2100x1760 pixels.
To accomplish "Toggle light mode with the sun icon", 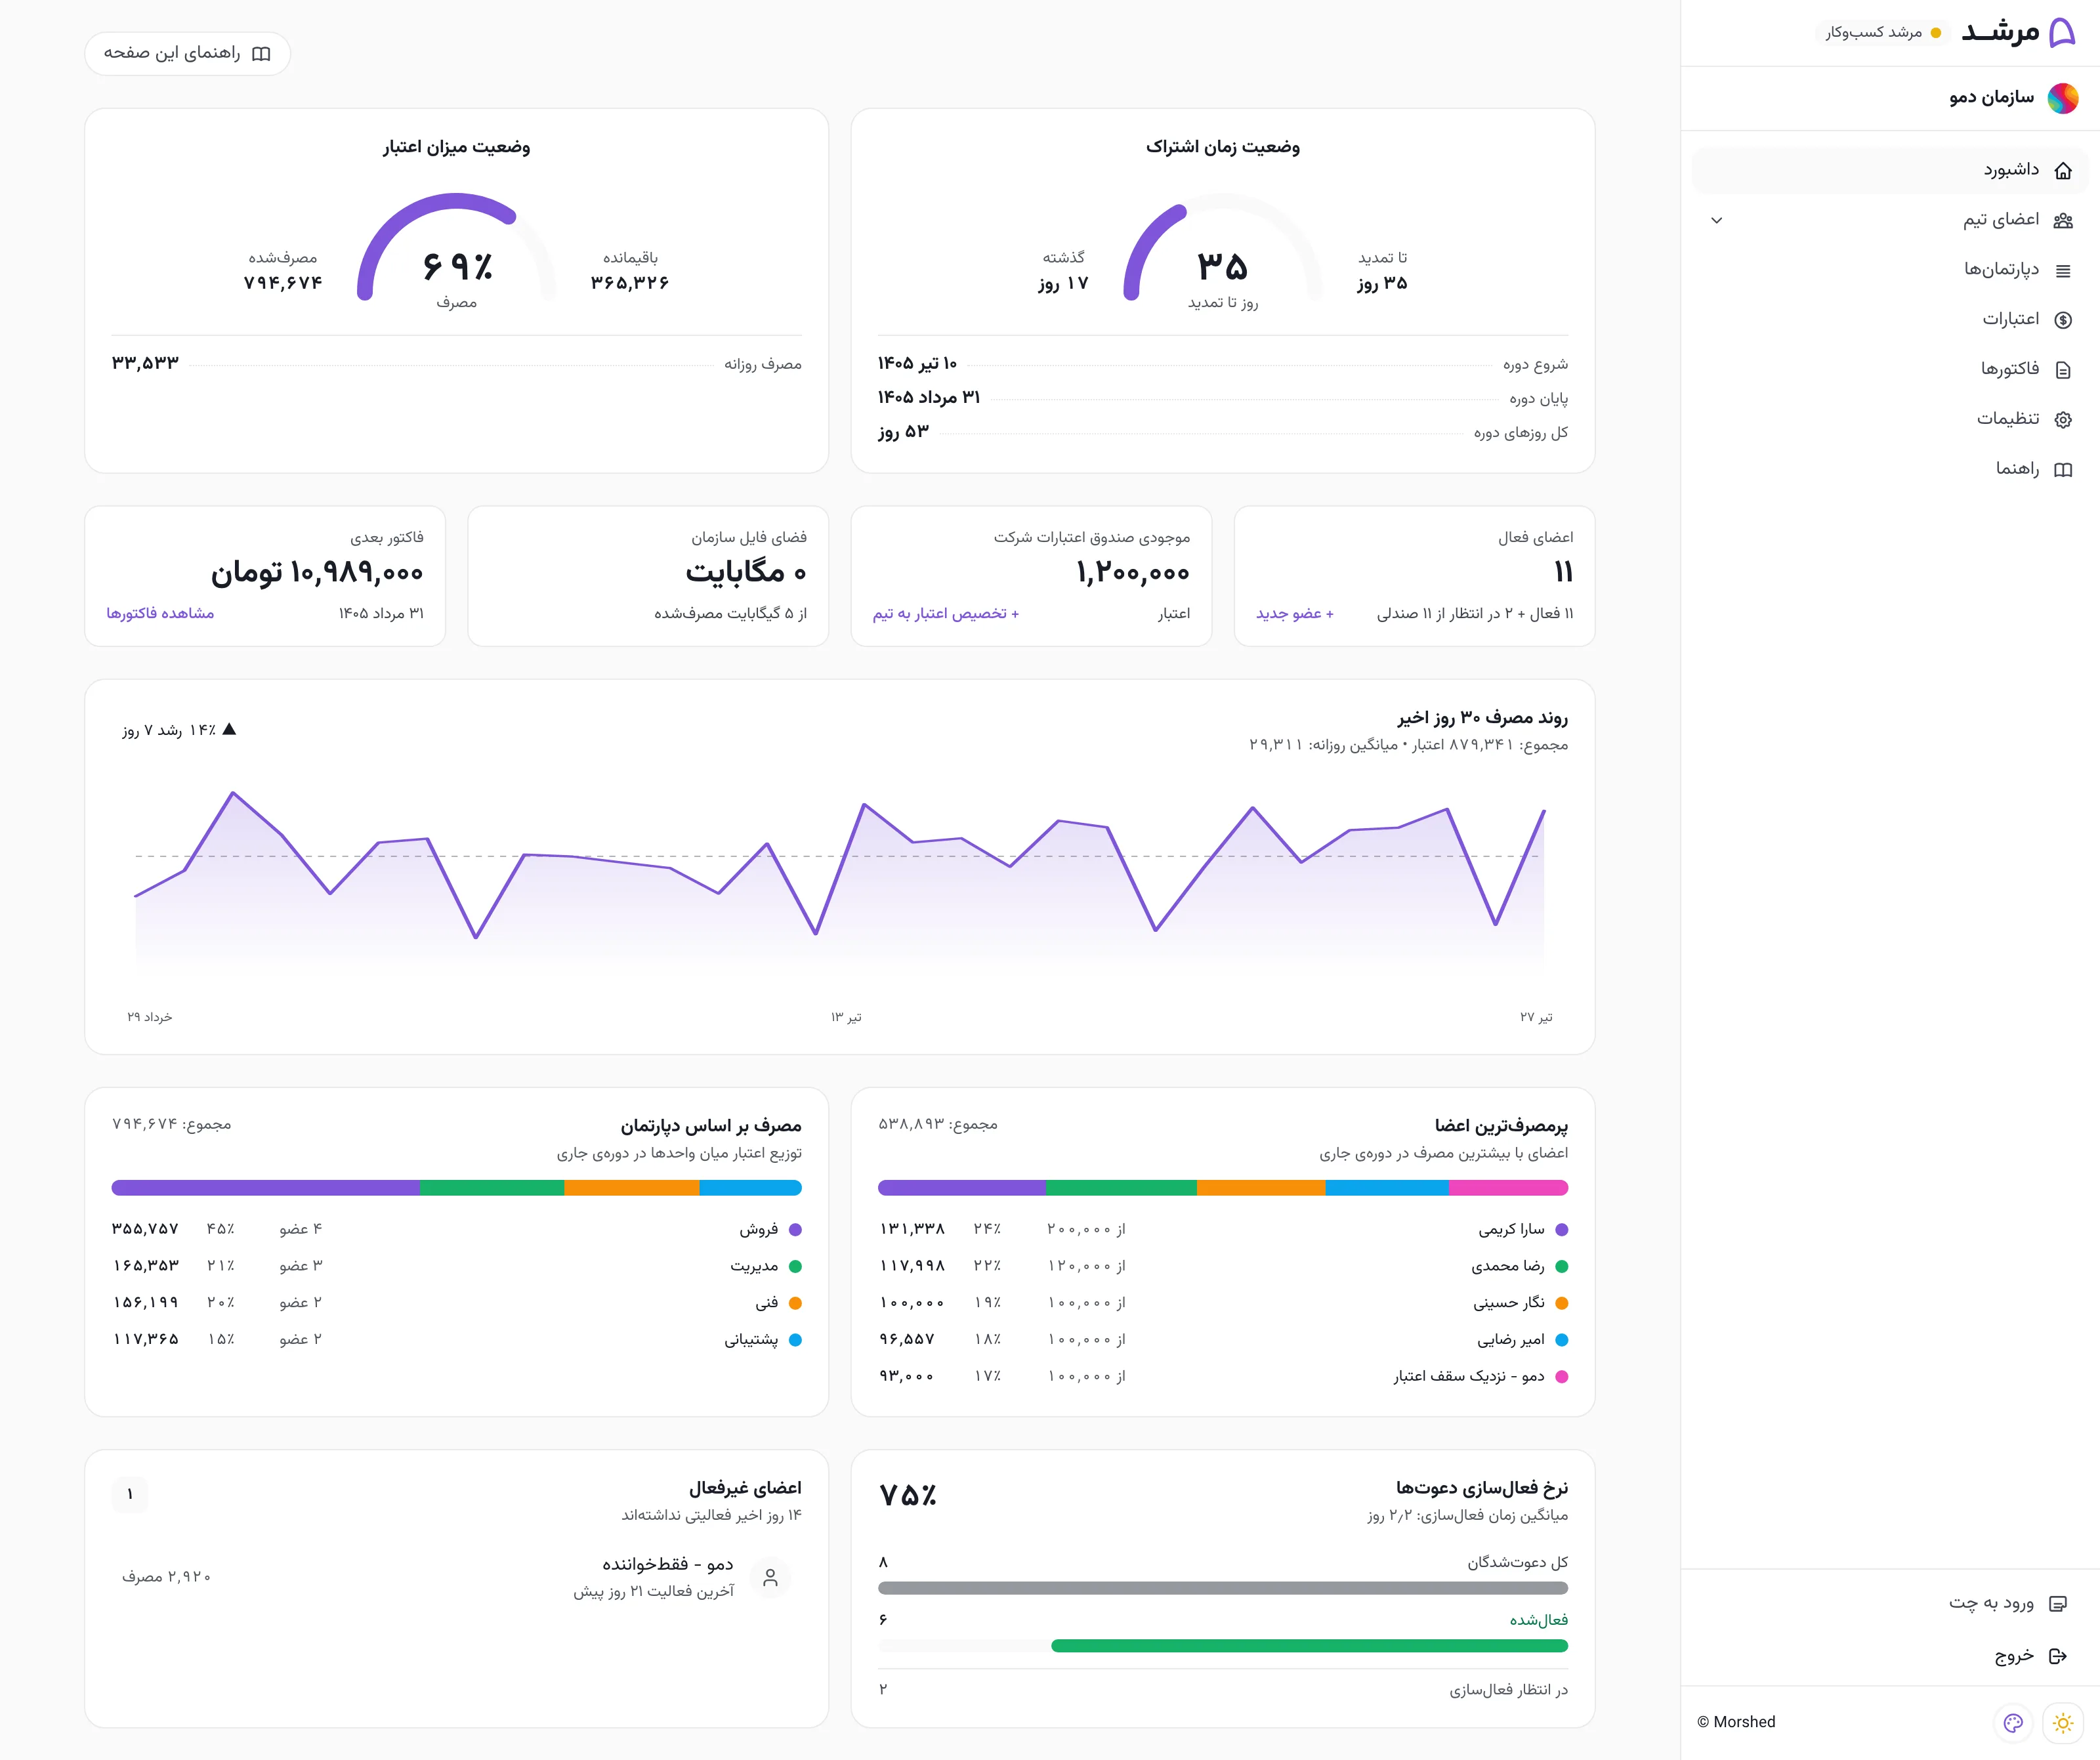I will [x=2062, y=1723].
